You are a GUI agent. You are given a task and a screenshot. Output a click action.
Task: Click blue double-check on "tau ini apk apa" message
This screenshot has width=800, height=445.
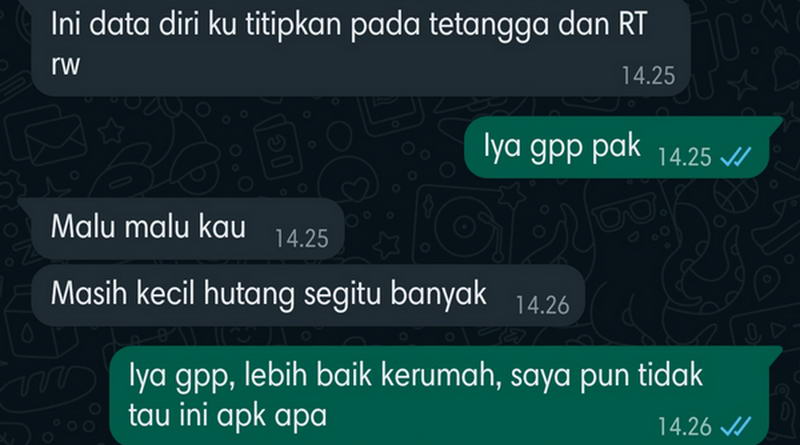pos(735,426)
